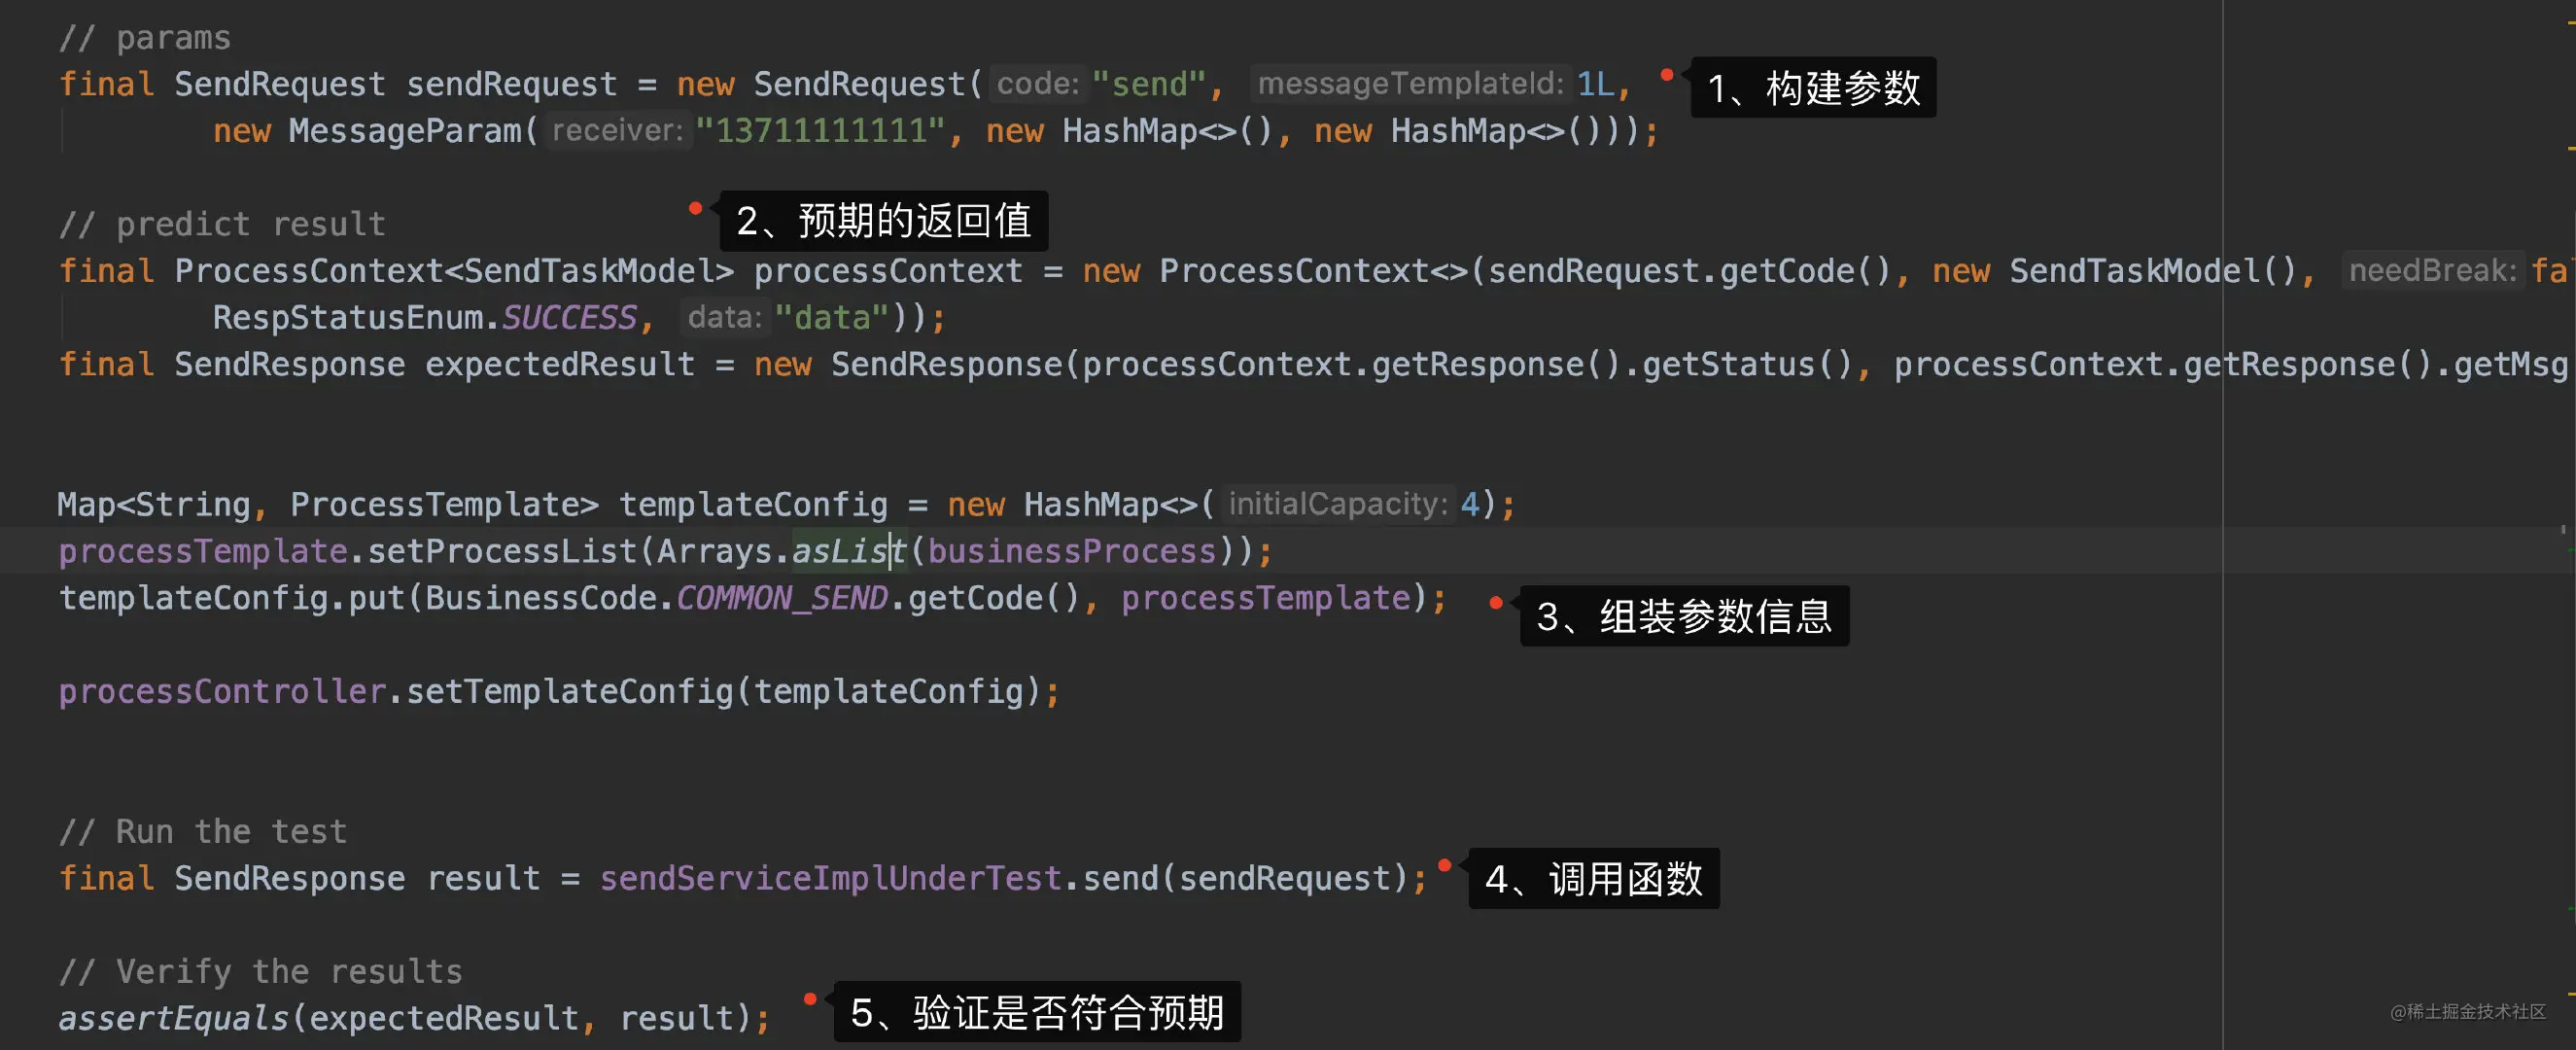Screen dimensions: 2576x1050
Task: Click the red dot beside '1、构建参数' label
Action: tap(1667, 75)
